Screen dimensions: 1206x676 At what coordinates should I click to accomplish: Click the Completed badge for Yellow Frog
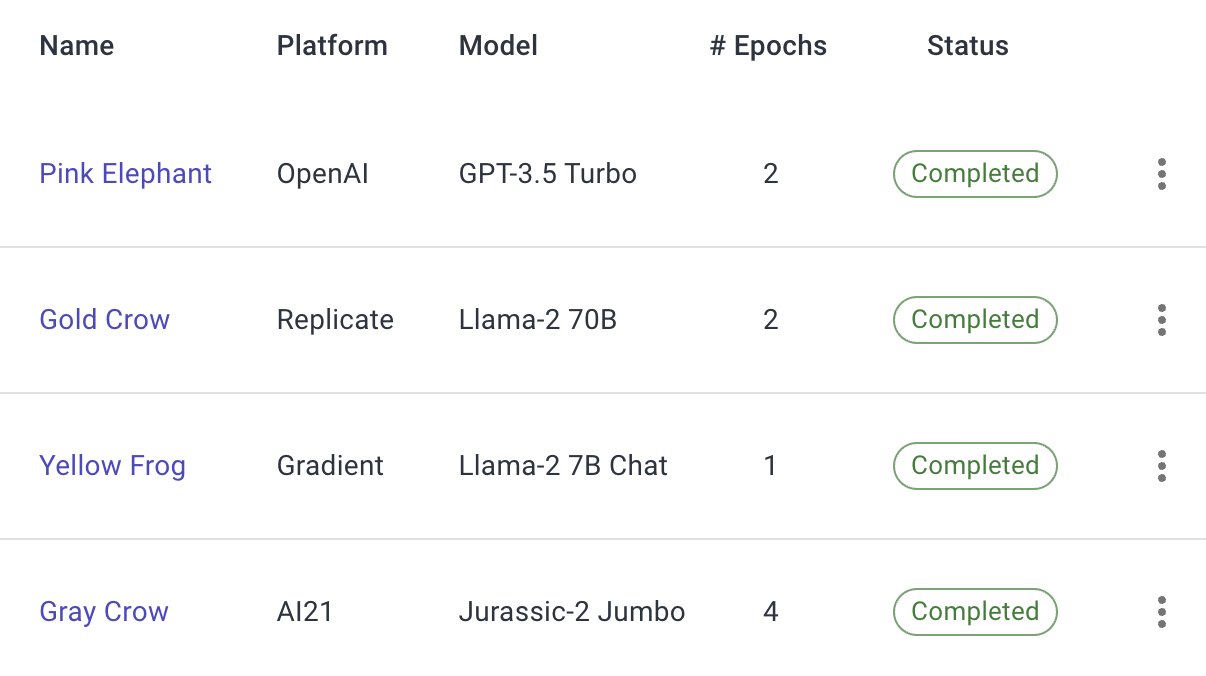pos(974,466)
